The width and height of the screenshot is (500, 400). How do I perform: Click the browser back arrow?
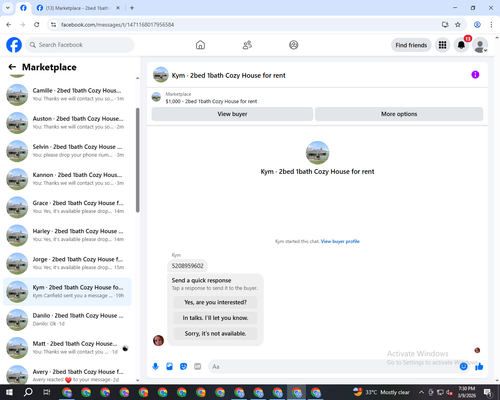pos(9,25)
